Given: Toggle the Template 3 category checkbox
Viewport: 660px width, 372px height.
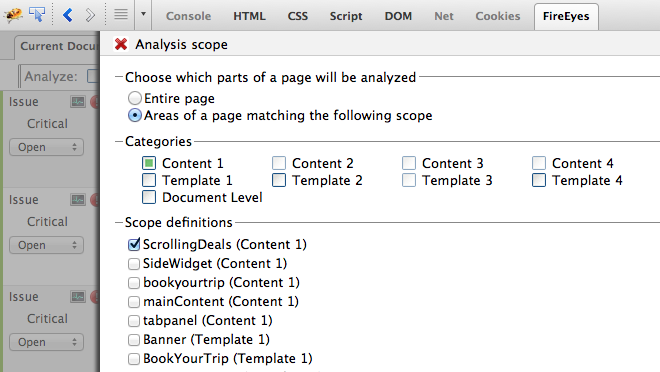Looking at the screenshot, I should pos(409,180).
